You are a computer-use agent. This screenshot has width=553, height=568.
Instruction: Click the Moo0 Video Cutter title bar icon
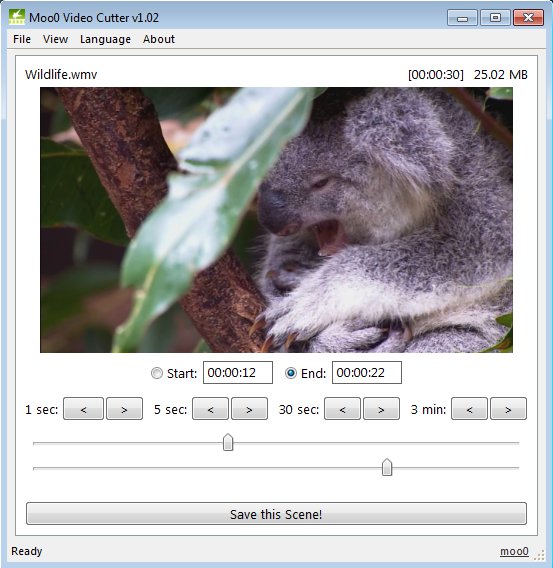tap(17, 17)
